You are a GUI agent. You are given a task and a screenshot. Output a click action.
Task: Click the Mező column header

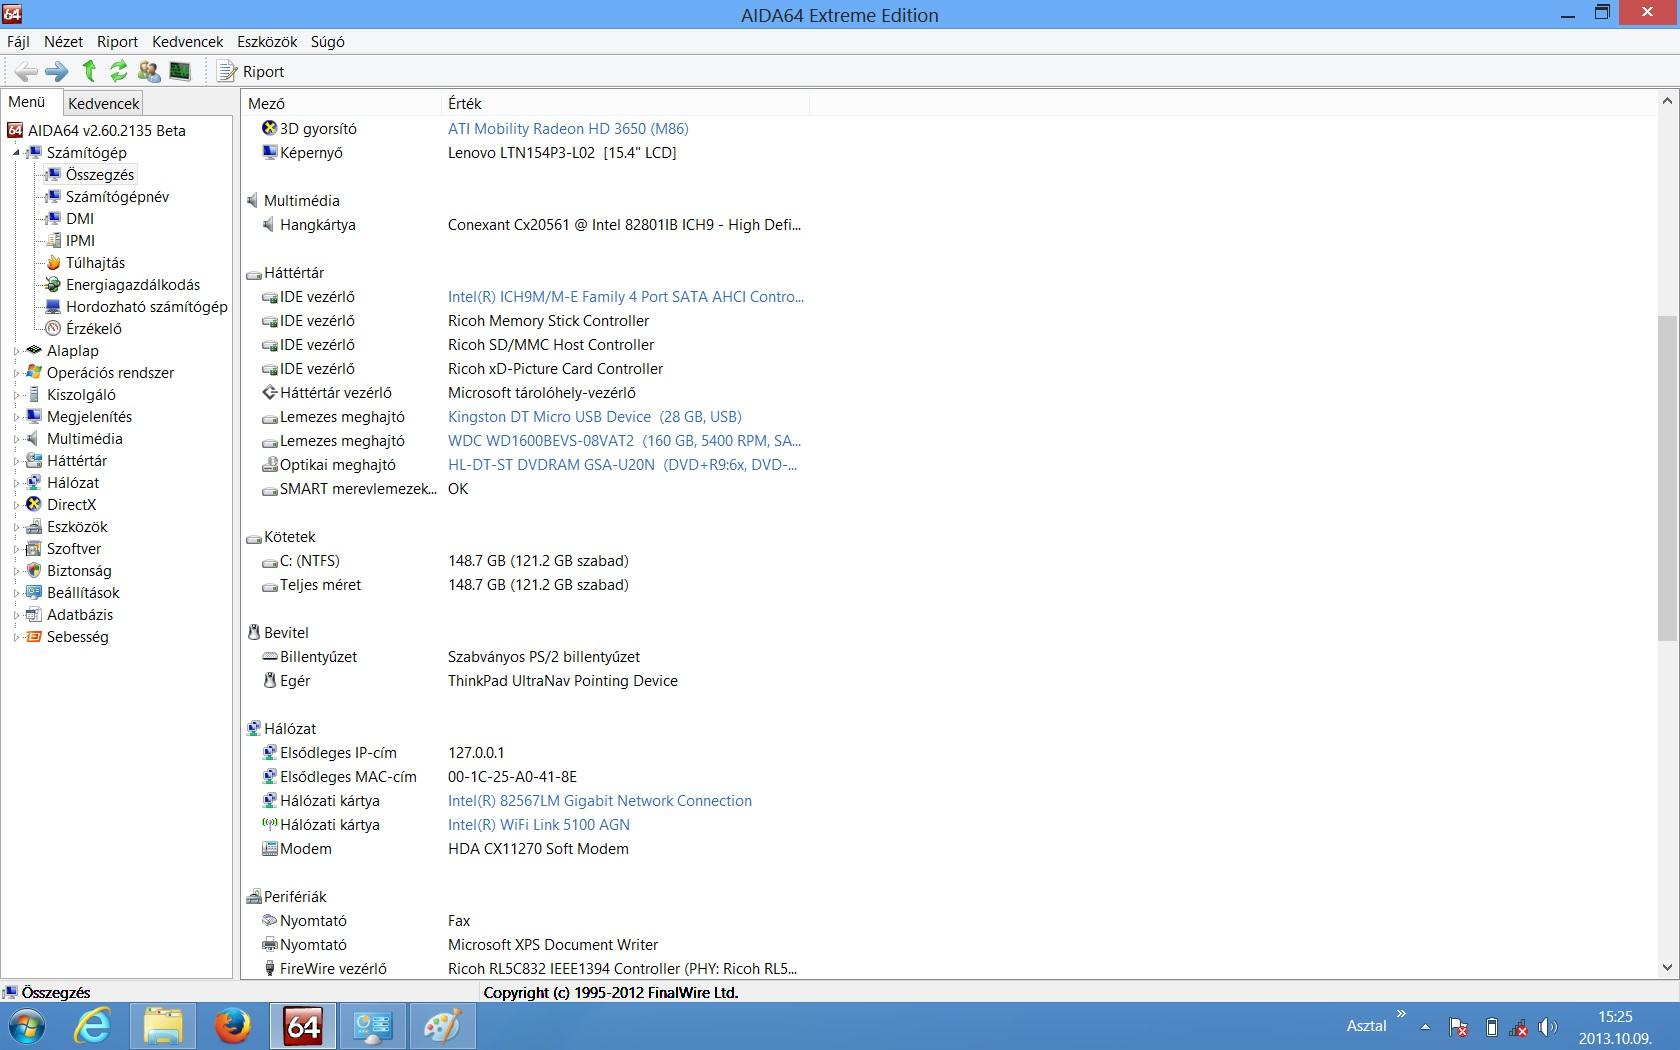point(341,103)
